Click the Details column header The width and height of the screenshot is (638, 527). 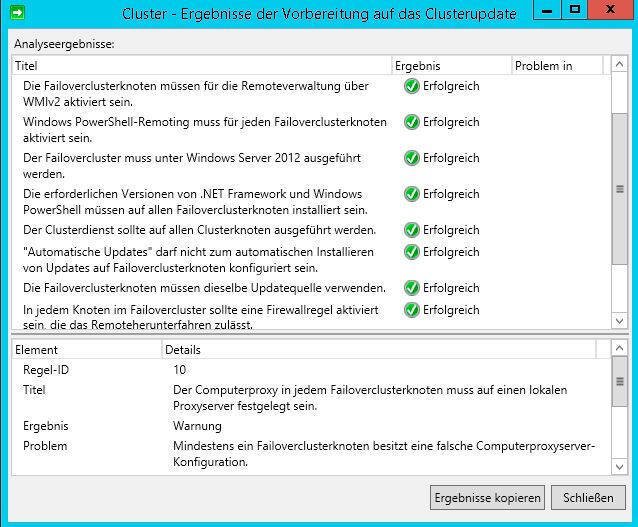pyautogui.click(x=379, y=350)
